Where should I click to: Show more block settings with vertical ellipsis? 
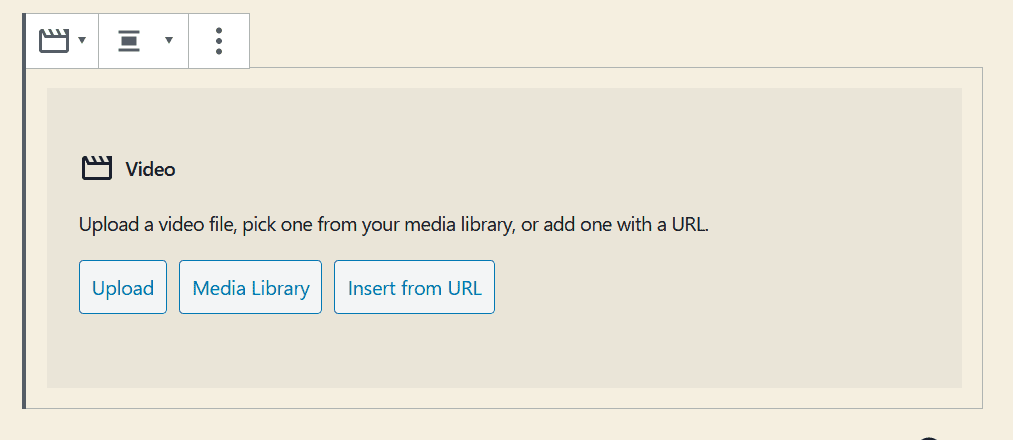point(219,41)
